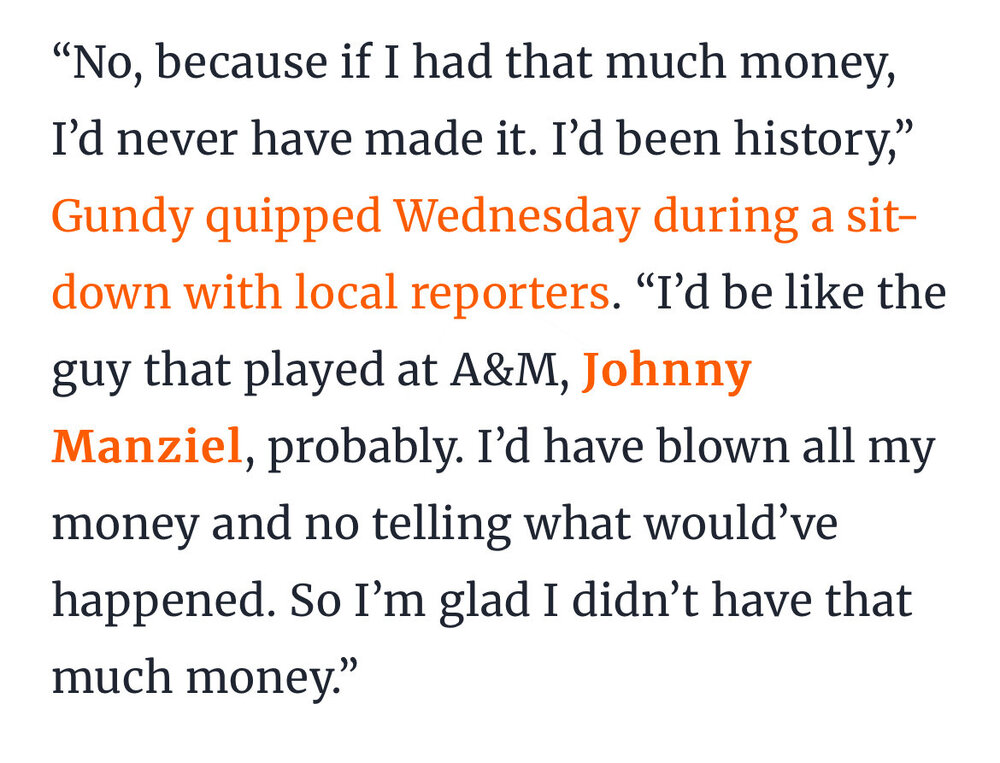Click the bold orange word 'Manziel'
The image size is (1000, 763).
pyautogui.click(x=147, y=445)
